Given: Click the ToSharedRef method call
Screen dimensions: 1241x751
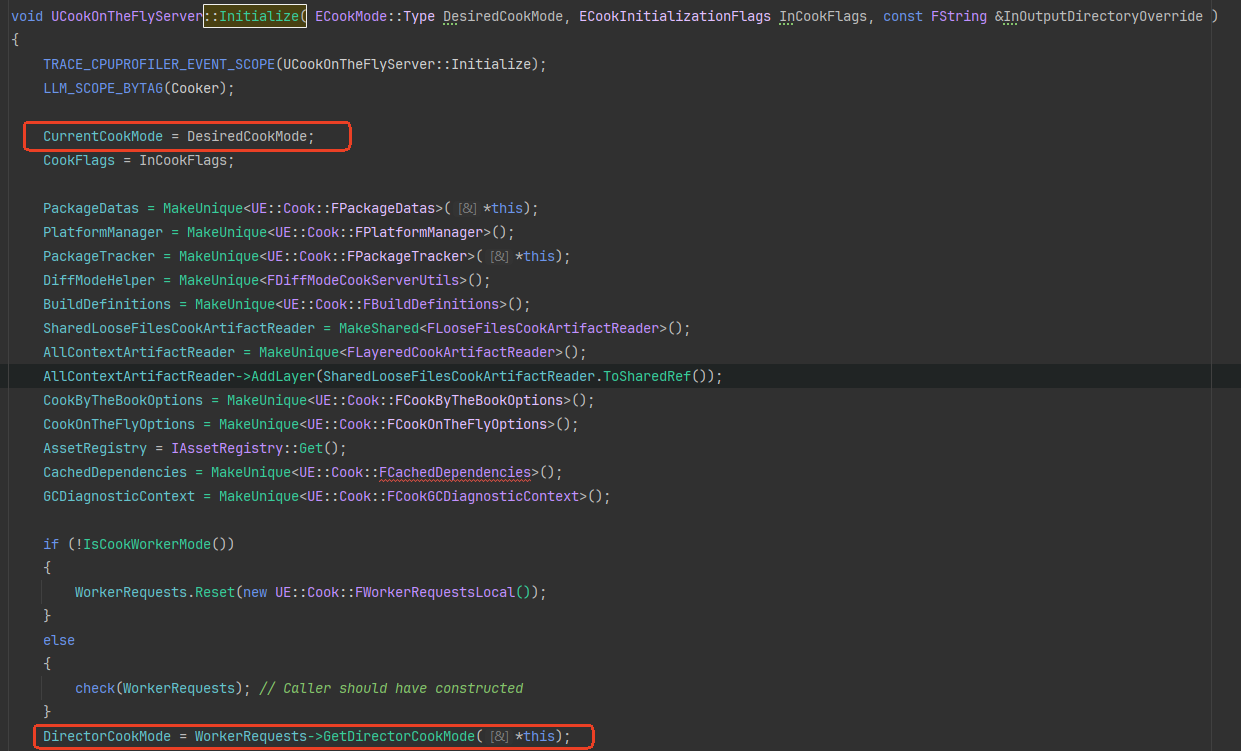Looking at the screenshot, I should pos(654,377).
